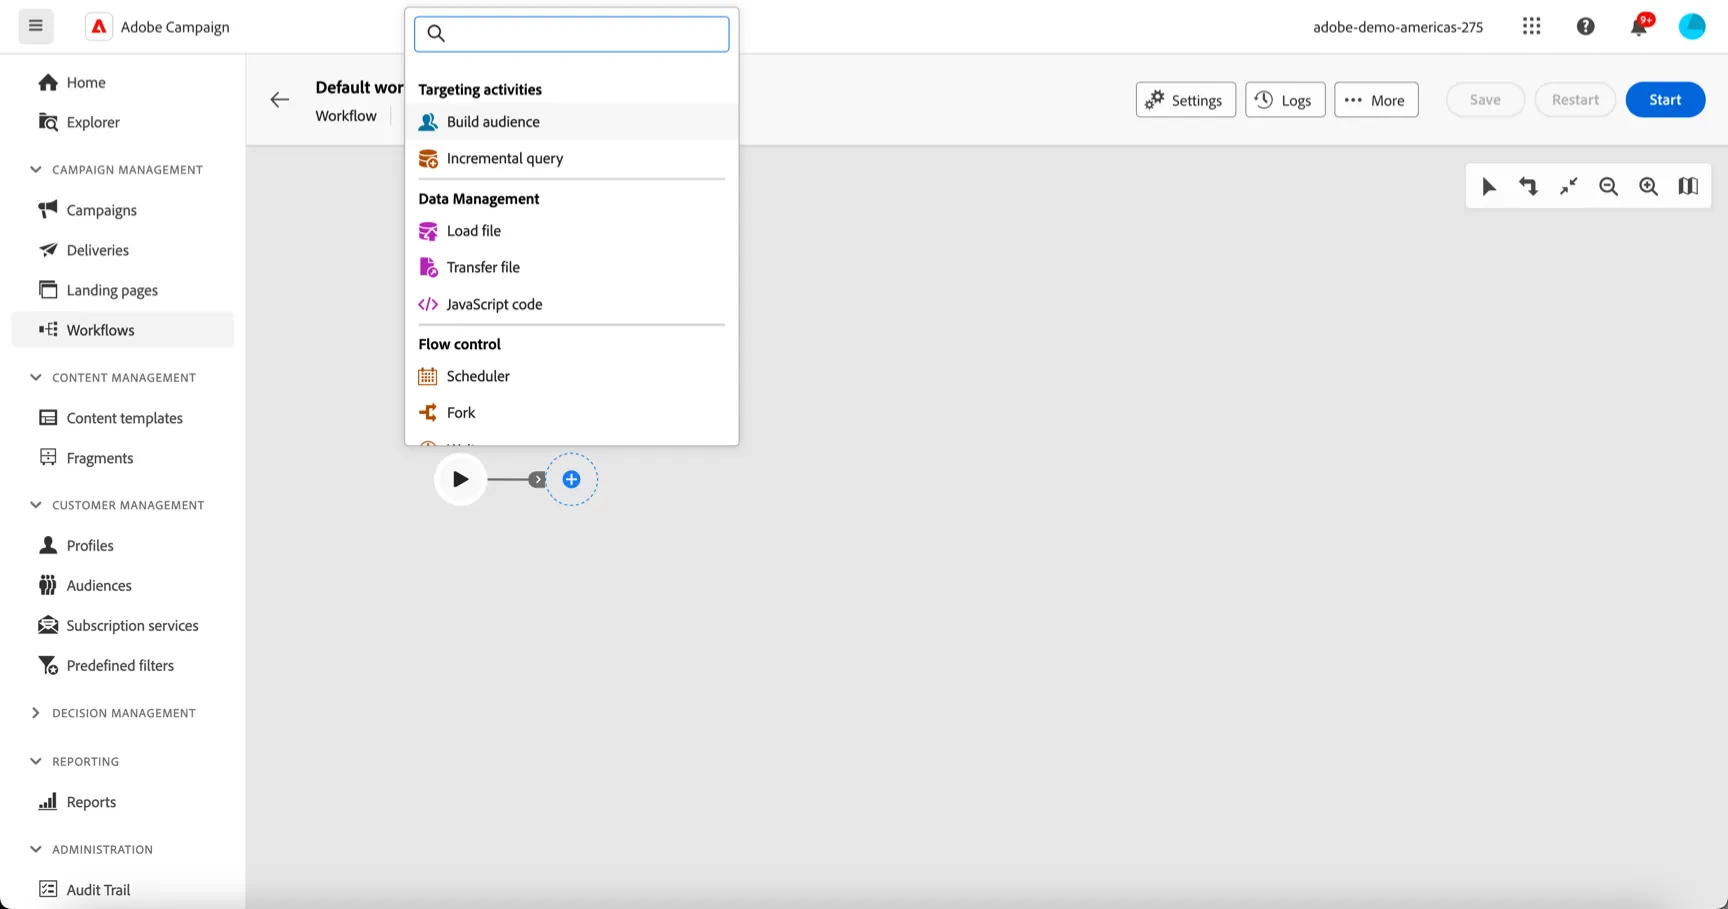Open the apps grid switcher
This screenshot has width=1728, height=909.
pyautogui.click(x=1531, y=27)
